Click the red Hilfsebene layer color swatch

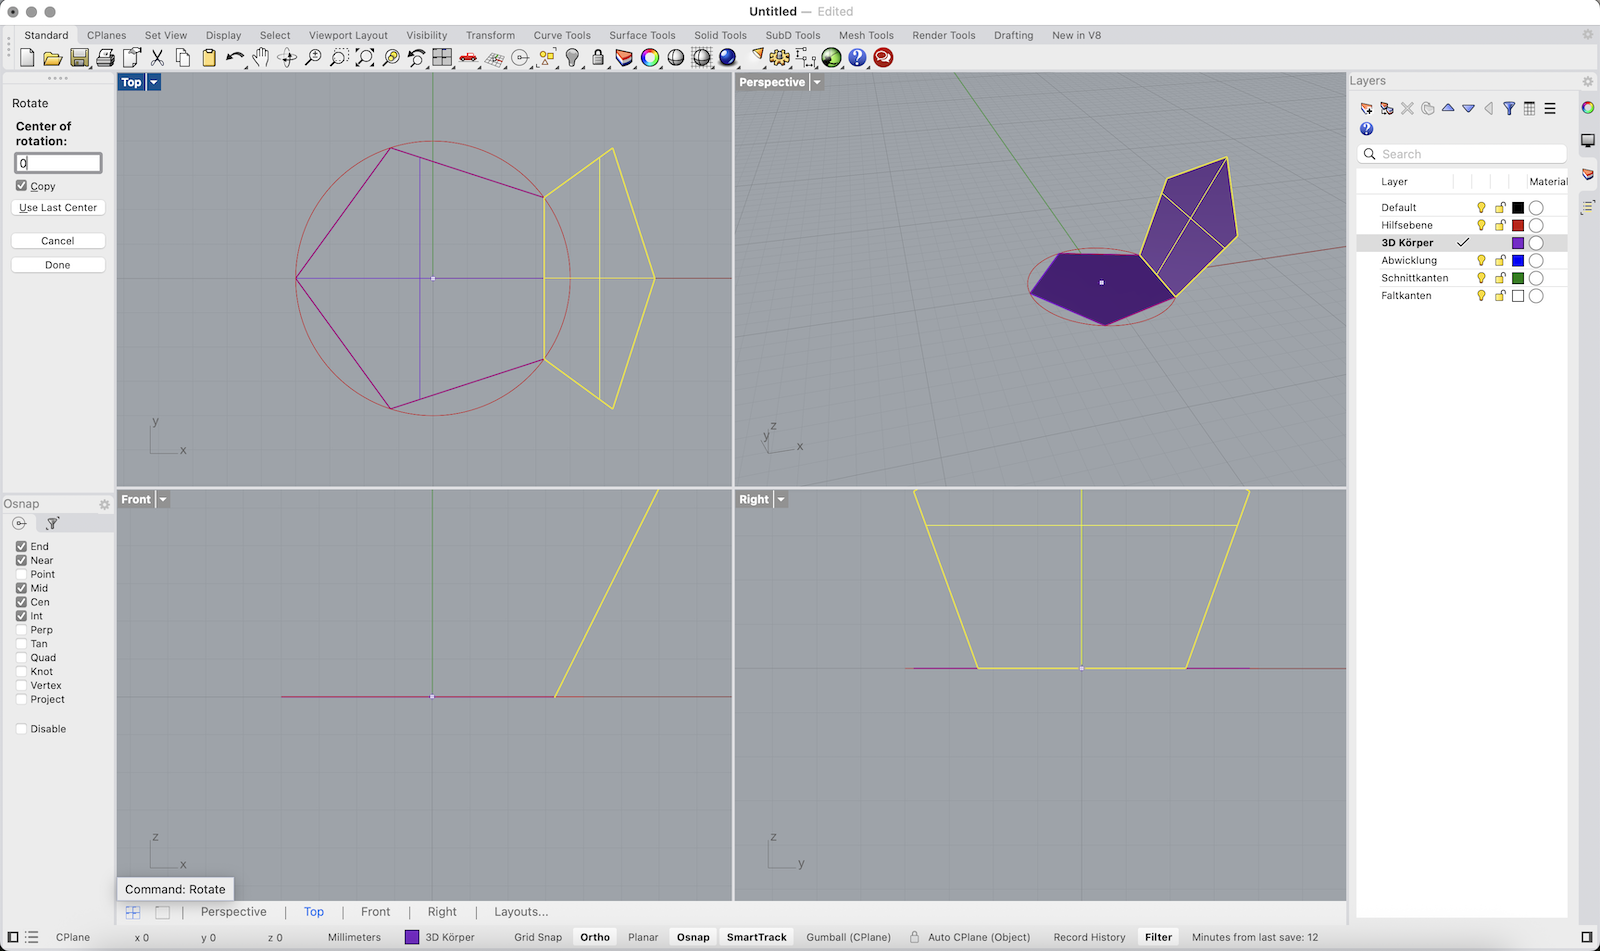pos(1518,225)
